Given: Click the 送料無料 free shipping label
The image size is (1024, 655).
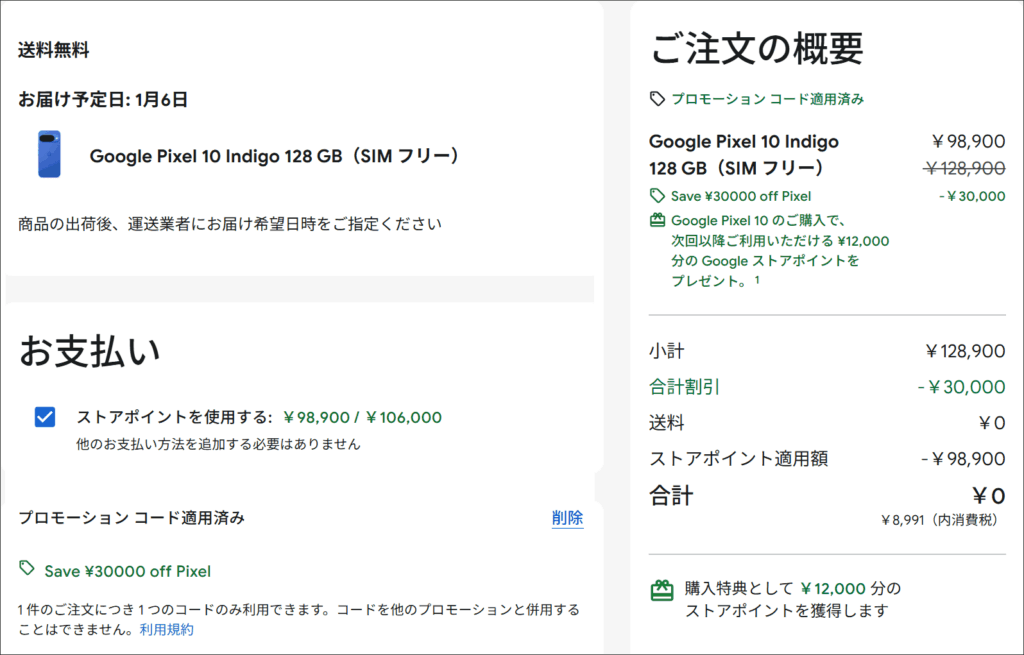Looking at the screenshot, I should (54, 50).
